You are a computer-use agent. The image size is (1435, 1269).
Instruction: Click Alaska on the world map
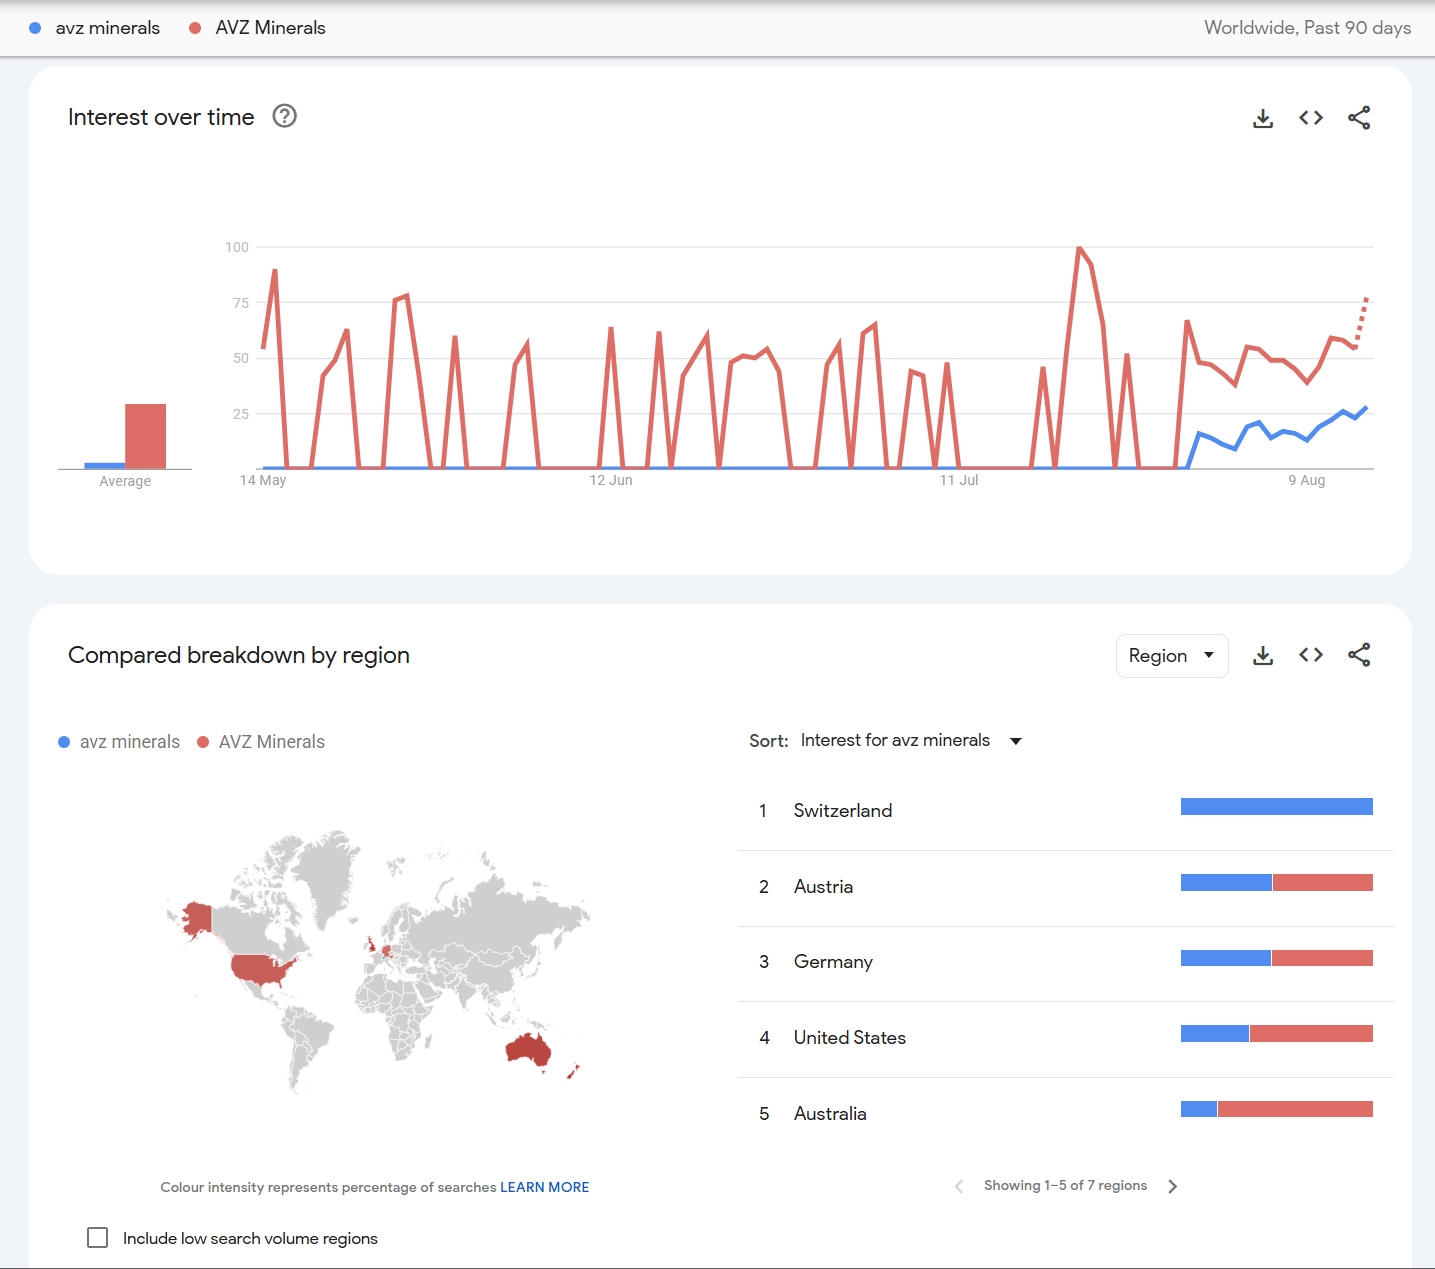pyautogui.click(x=196, y=918)
